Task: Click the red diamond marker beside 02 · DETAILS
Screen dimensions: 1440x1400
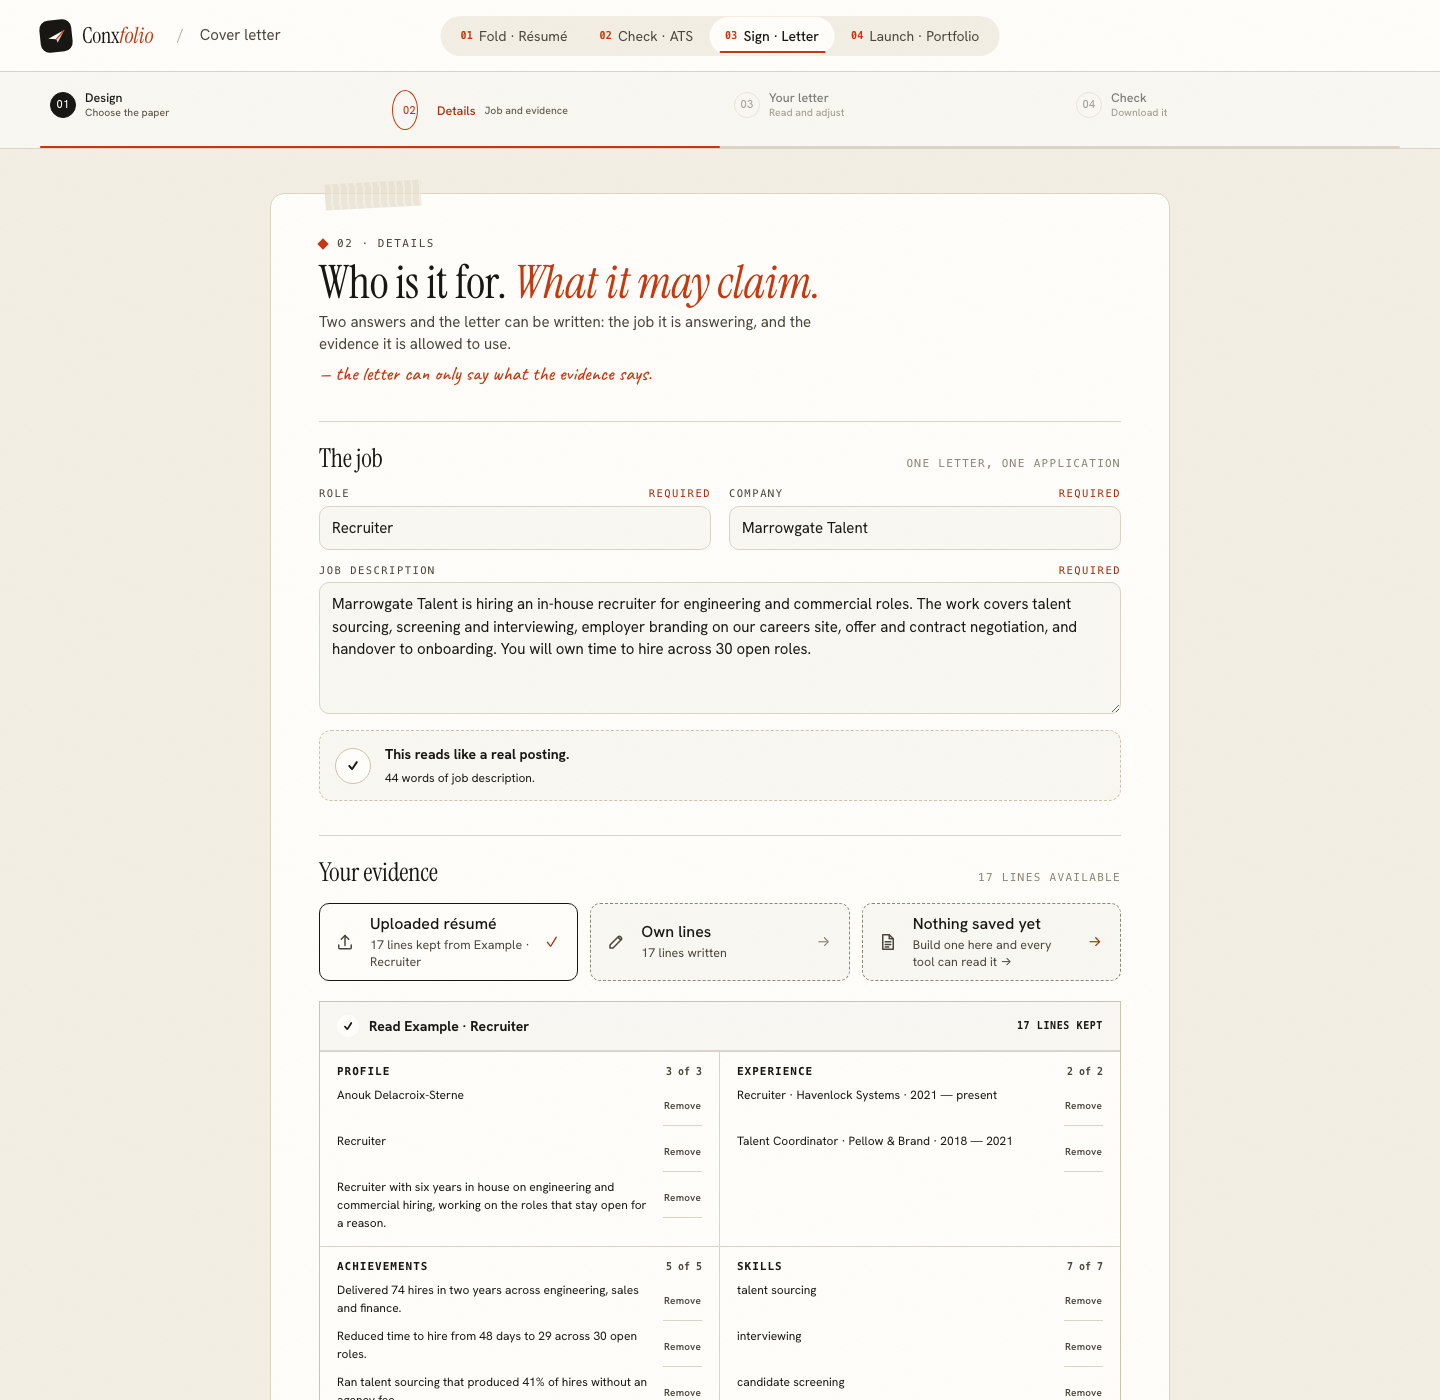Action: pyautogui.click(x=323, y=244)
